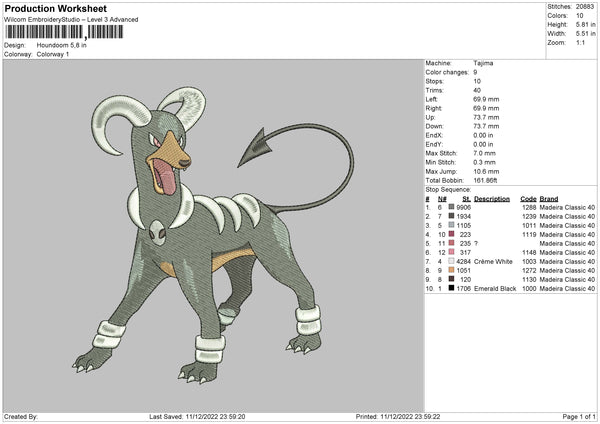Select the 'Colorway 1' value
Screen dimensions: 600x424
(53, 54)
